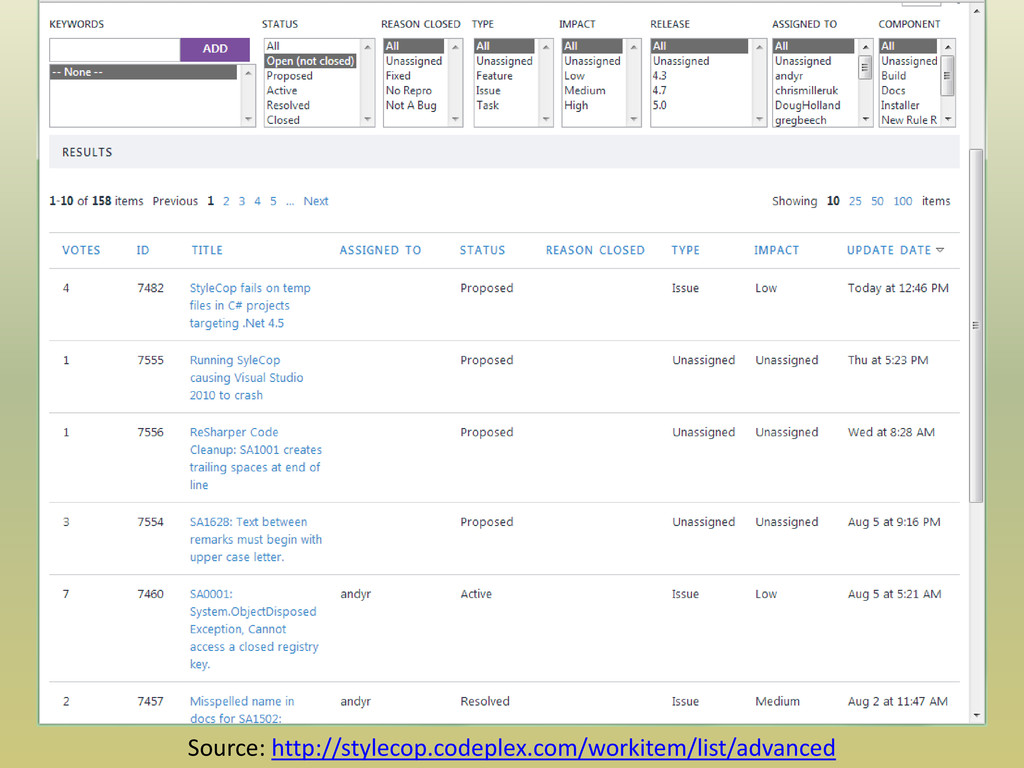This screenshot has height=768, width=1024.
Task: Select 'High' in the Impact filter
Action: click(576, 105)
